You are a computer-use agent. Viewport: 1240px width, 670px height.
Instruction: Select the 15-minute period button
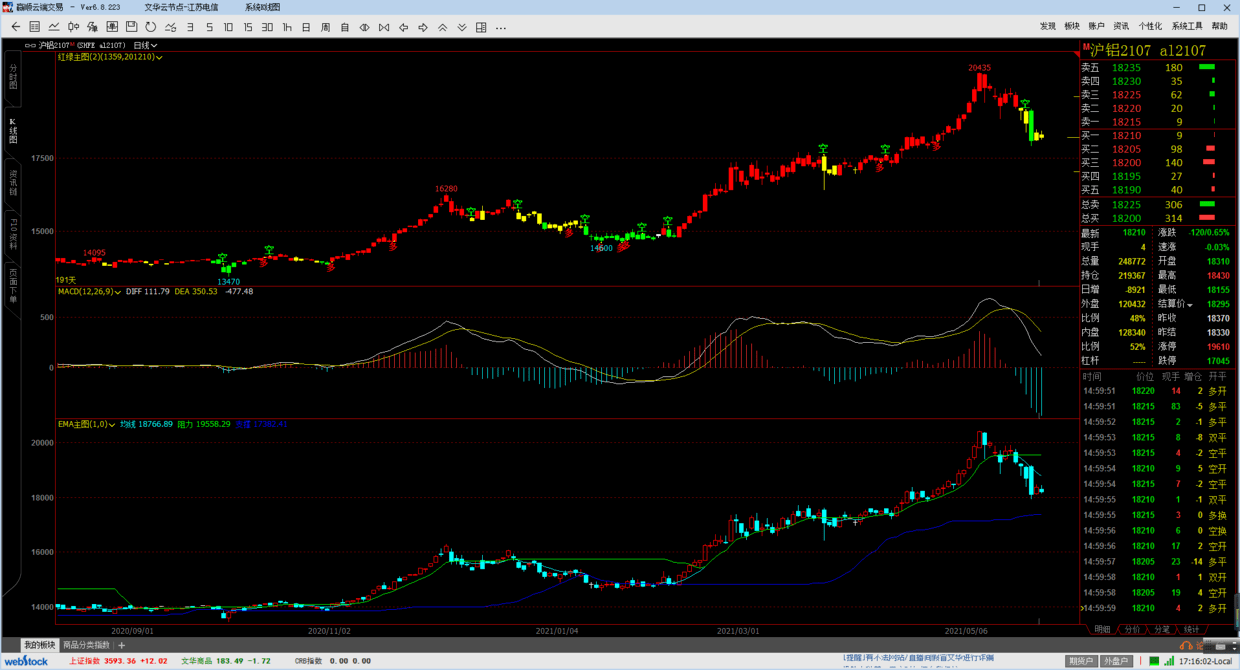[248, 27]
